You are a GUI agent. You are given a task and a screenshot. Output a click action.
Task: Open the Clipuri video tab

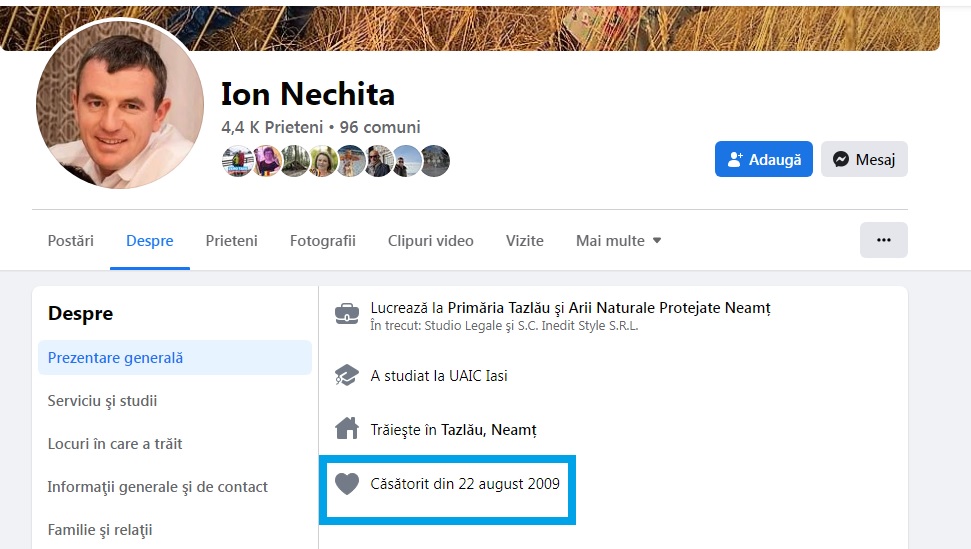[x=431, y=241]
